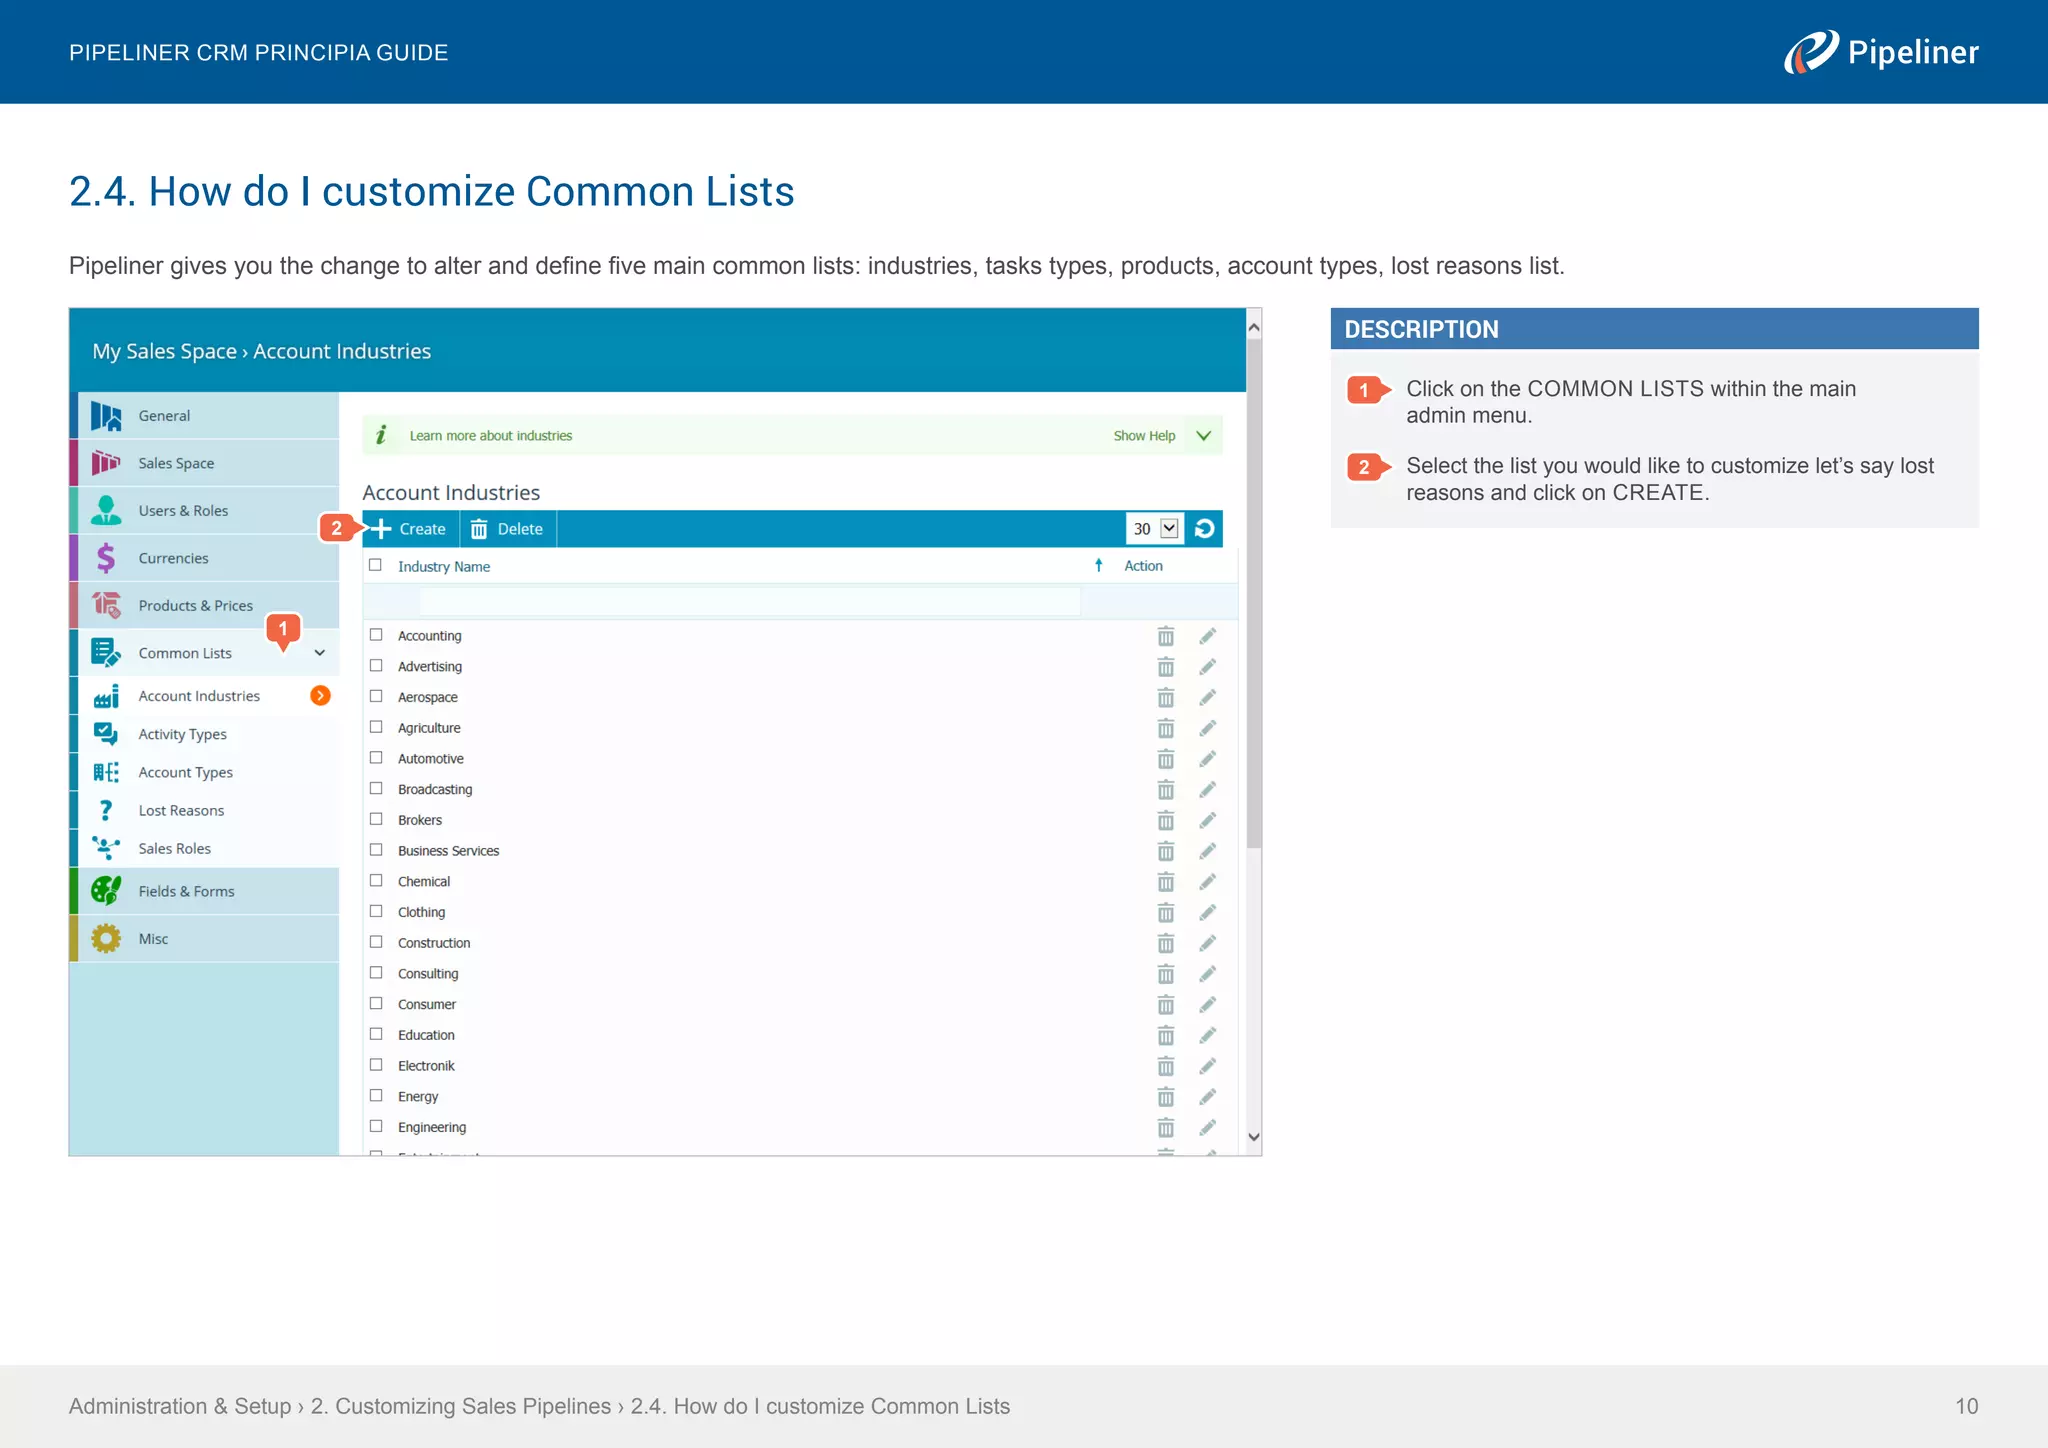Expand the Show Help chevron
Image resolution: width=2048 pixels, height=1448 pixels.
[1204, 436]
